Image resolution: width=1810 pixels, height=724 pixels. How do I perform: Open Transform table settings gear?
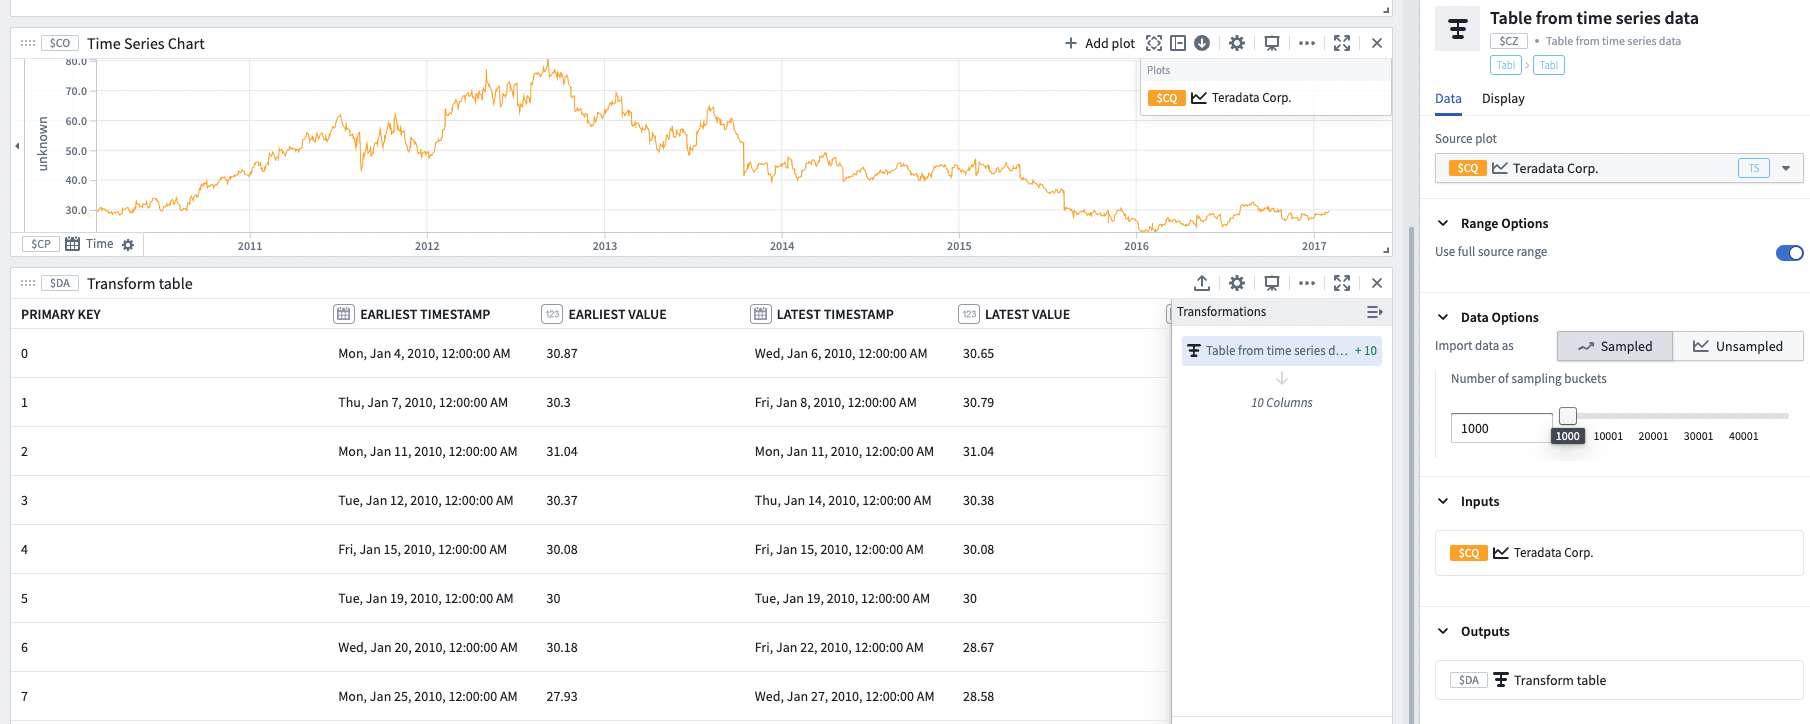tap(1237, 283)
